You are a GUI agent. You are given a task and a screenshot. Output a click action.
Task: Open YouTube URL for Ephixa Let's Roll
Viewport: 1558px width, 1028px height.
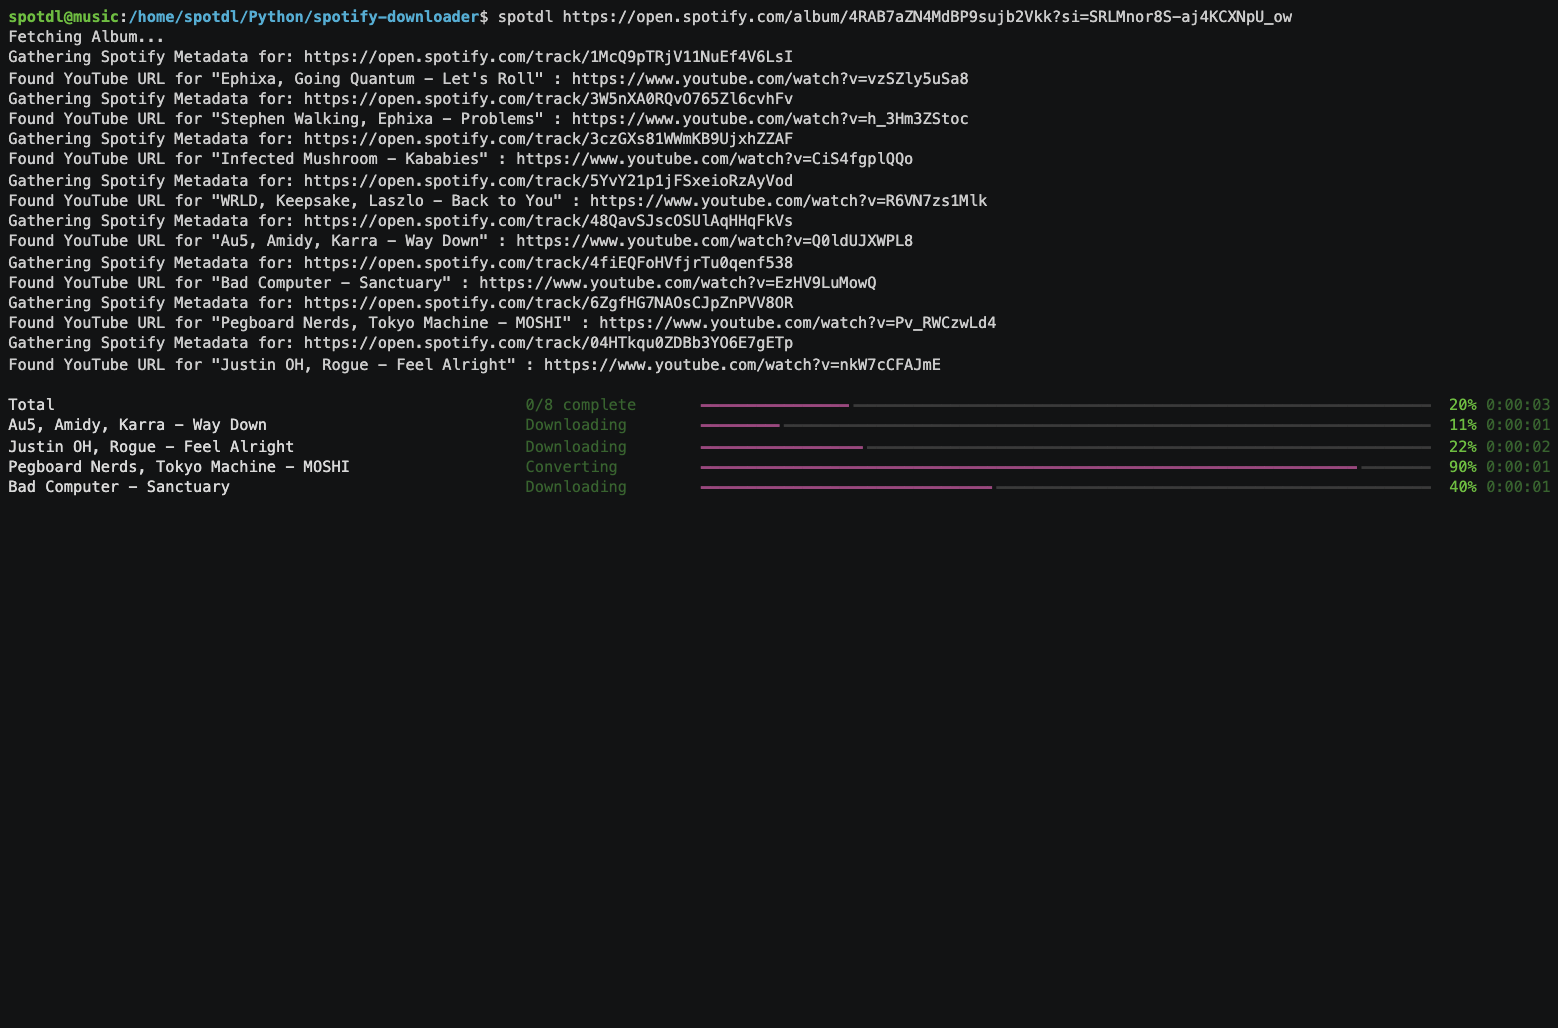coord(770,79)
